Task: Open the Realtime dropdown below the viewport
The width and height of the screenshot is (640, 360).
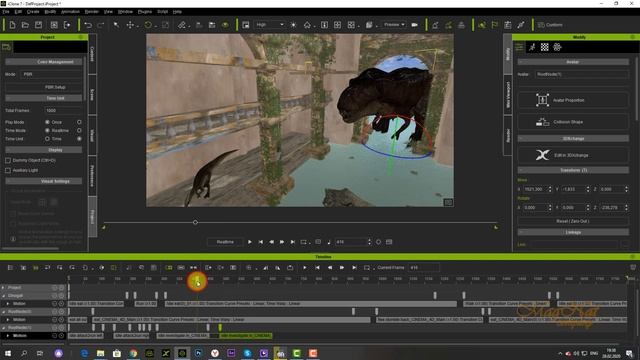Action: 225,242
